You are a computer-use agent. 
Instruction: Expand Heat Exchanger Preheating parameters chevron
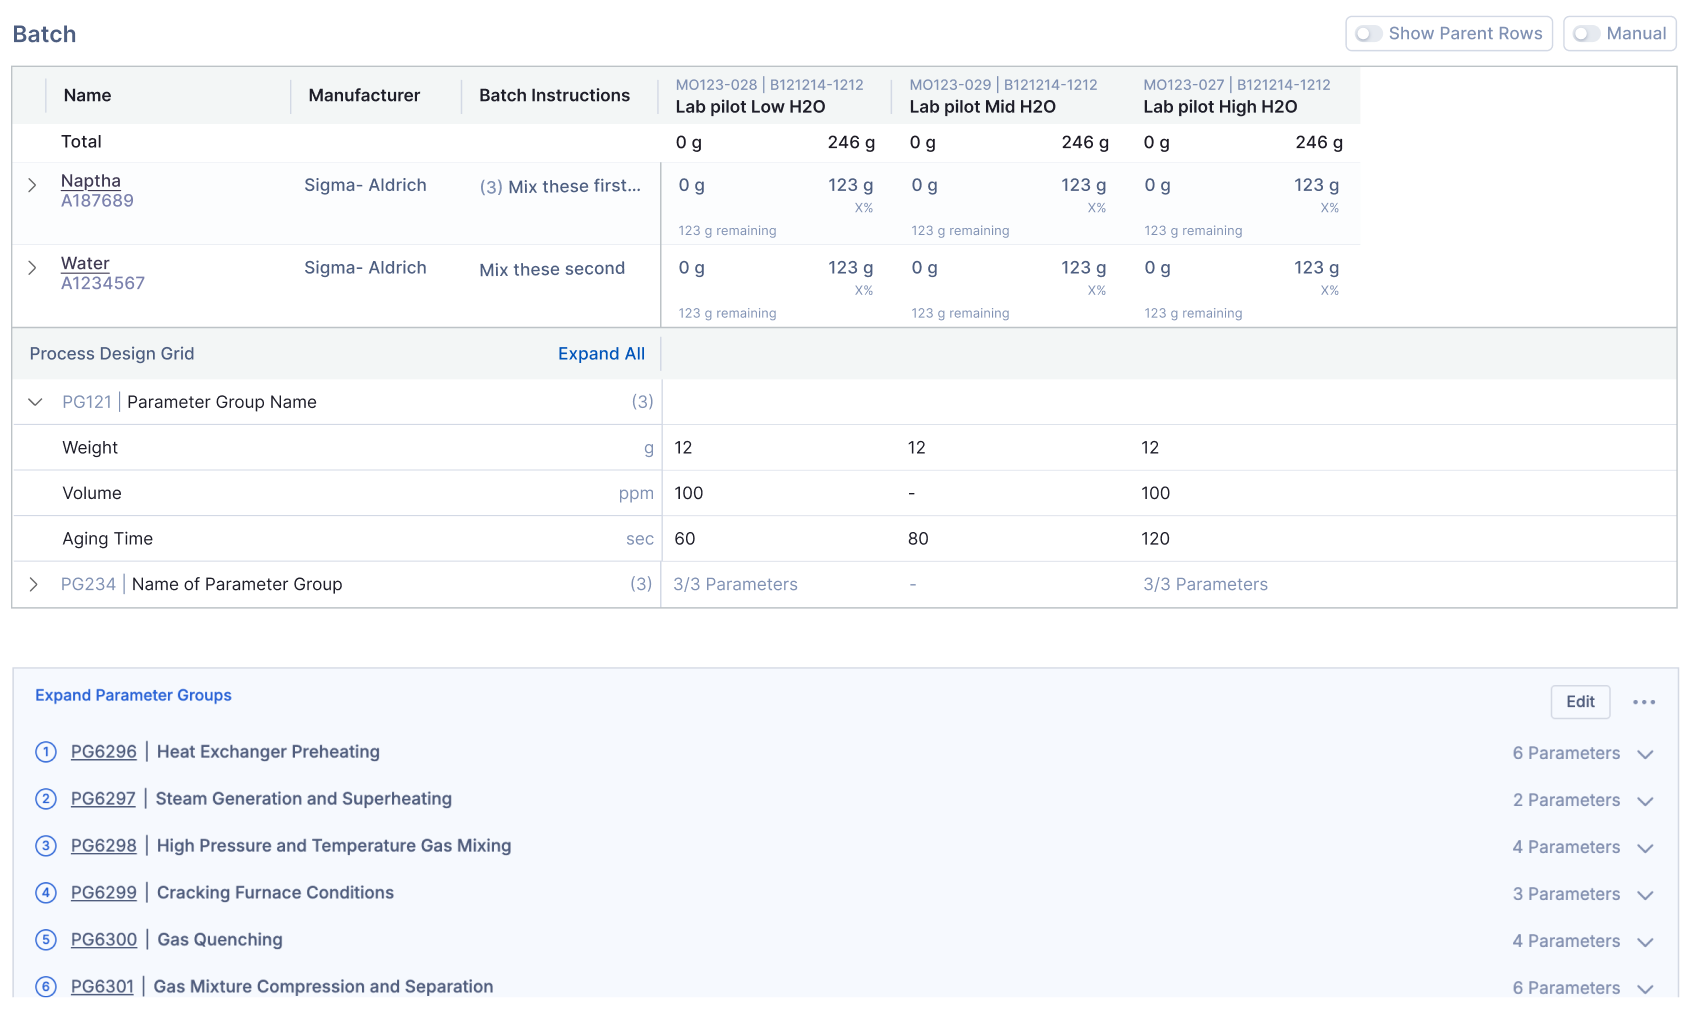coord(1645,754)
